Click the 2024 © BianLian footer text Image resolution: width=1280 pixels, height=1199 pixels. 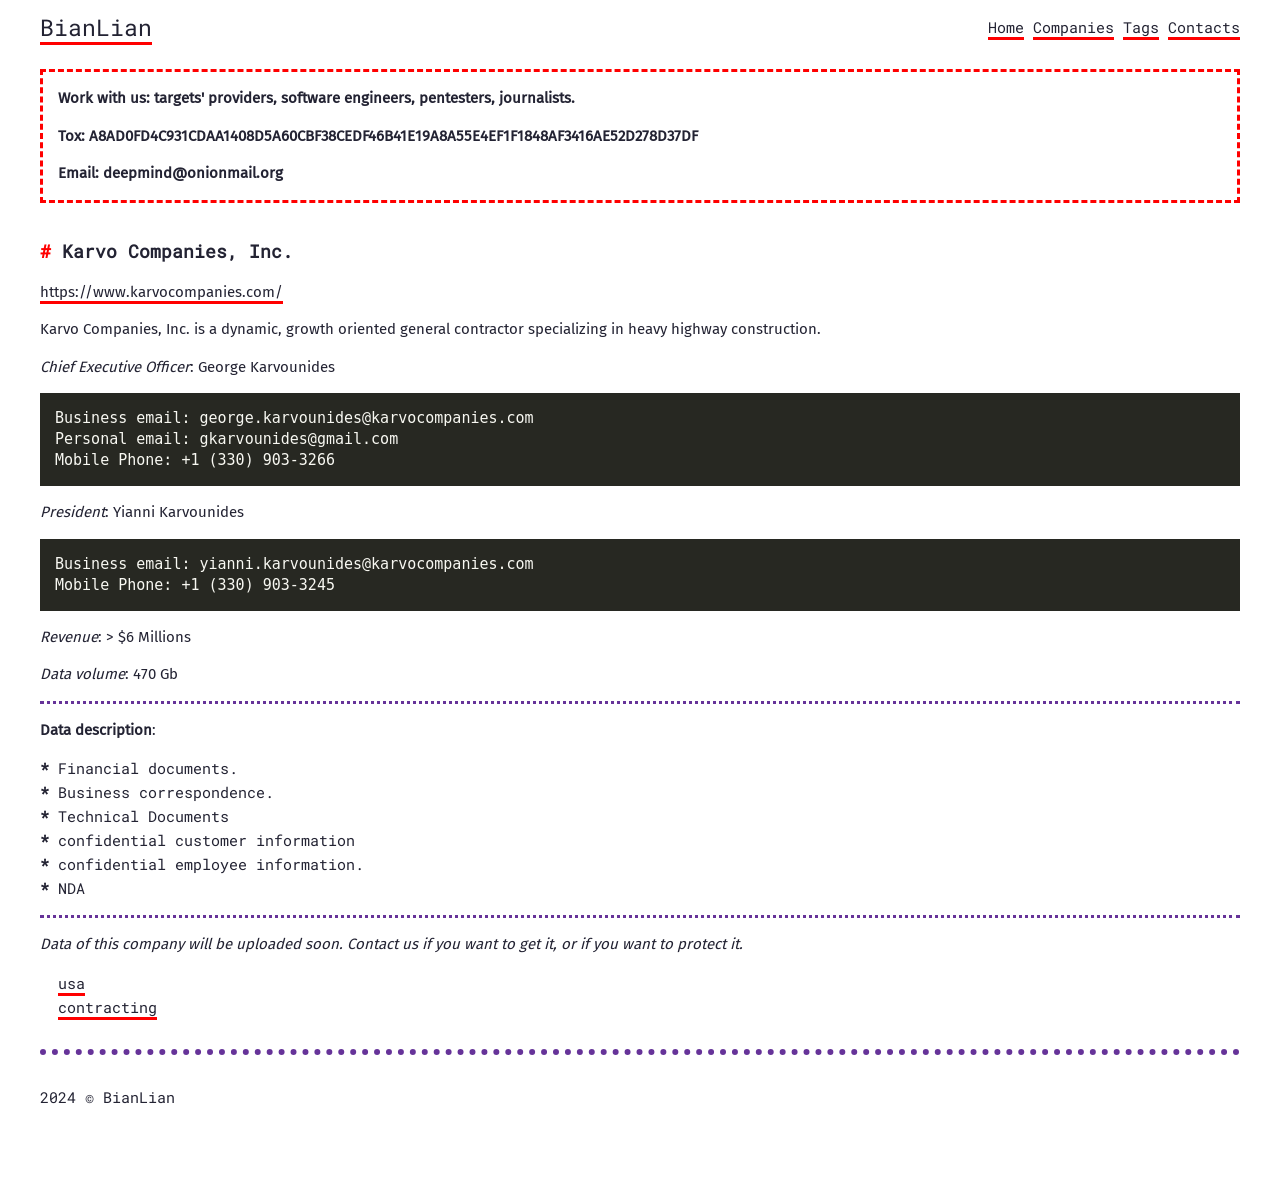pyautogui.click(x=107, y=1098)
